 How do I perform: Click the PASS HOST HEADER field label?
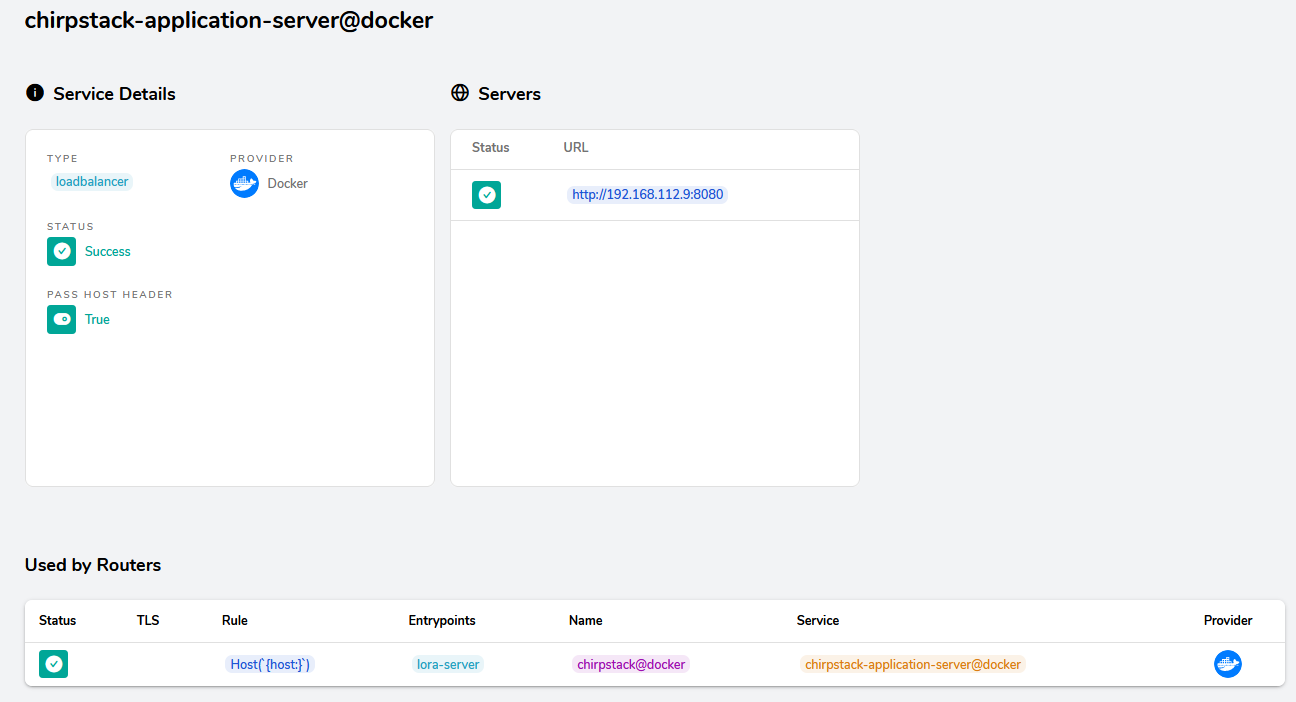pos(110,295)
